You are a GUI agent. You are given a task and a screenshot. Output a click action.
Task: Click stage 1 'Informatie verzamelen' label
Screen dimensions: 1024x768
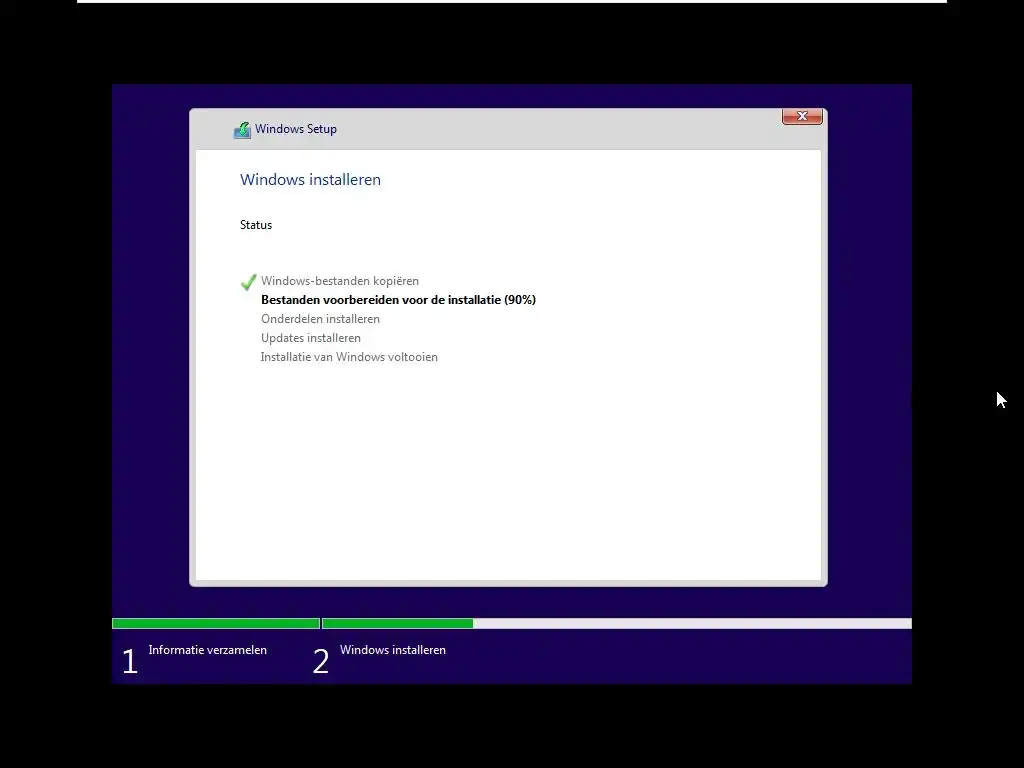click(208, 650)
